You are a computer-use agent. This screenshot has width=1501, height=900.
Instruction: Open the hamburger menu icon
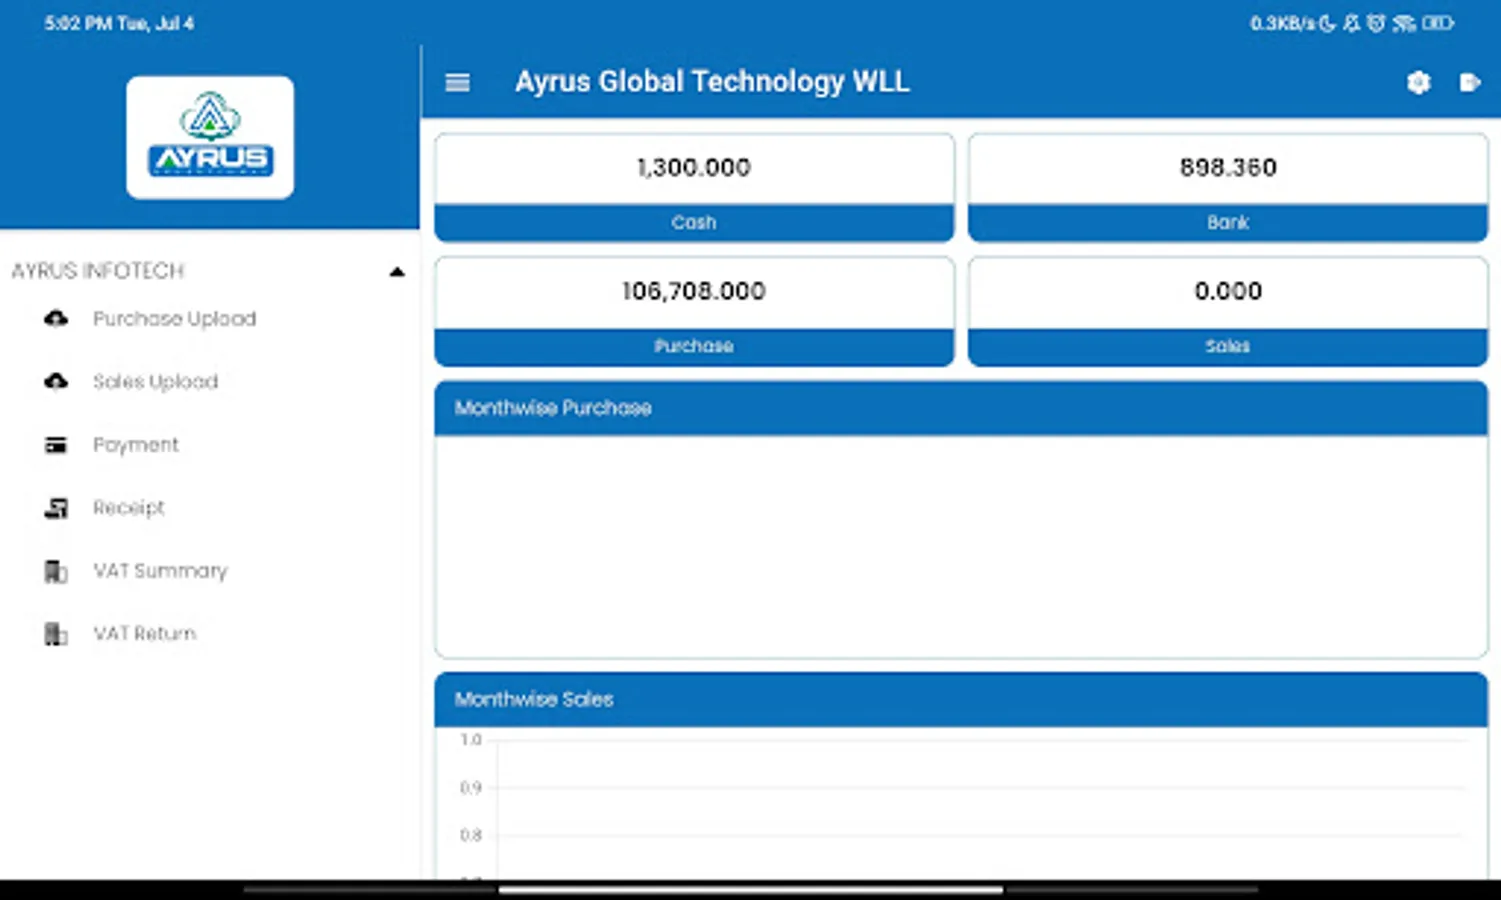457,83
